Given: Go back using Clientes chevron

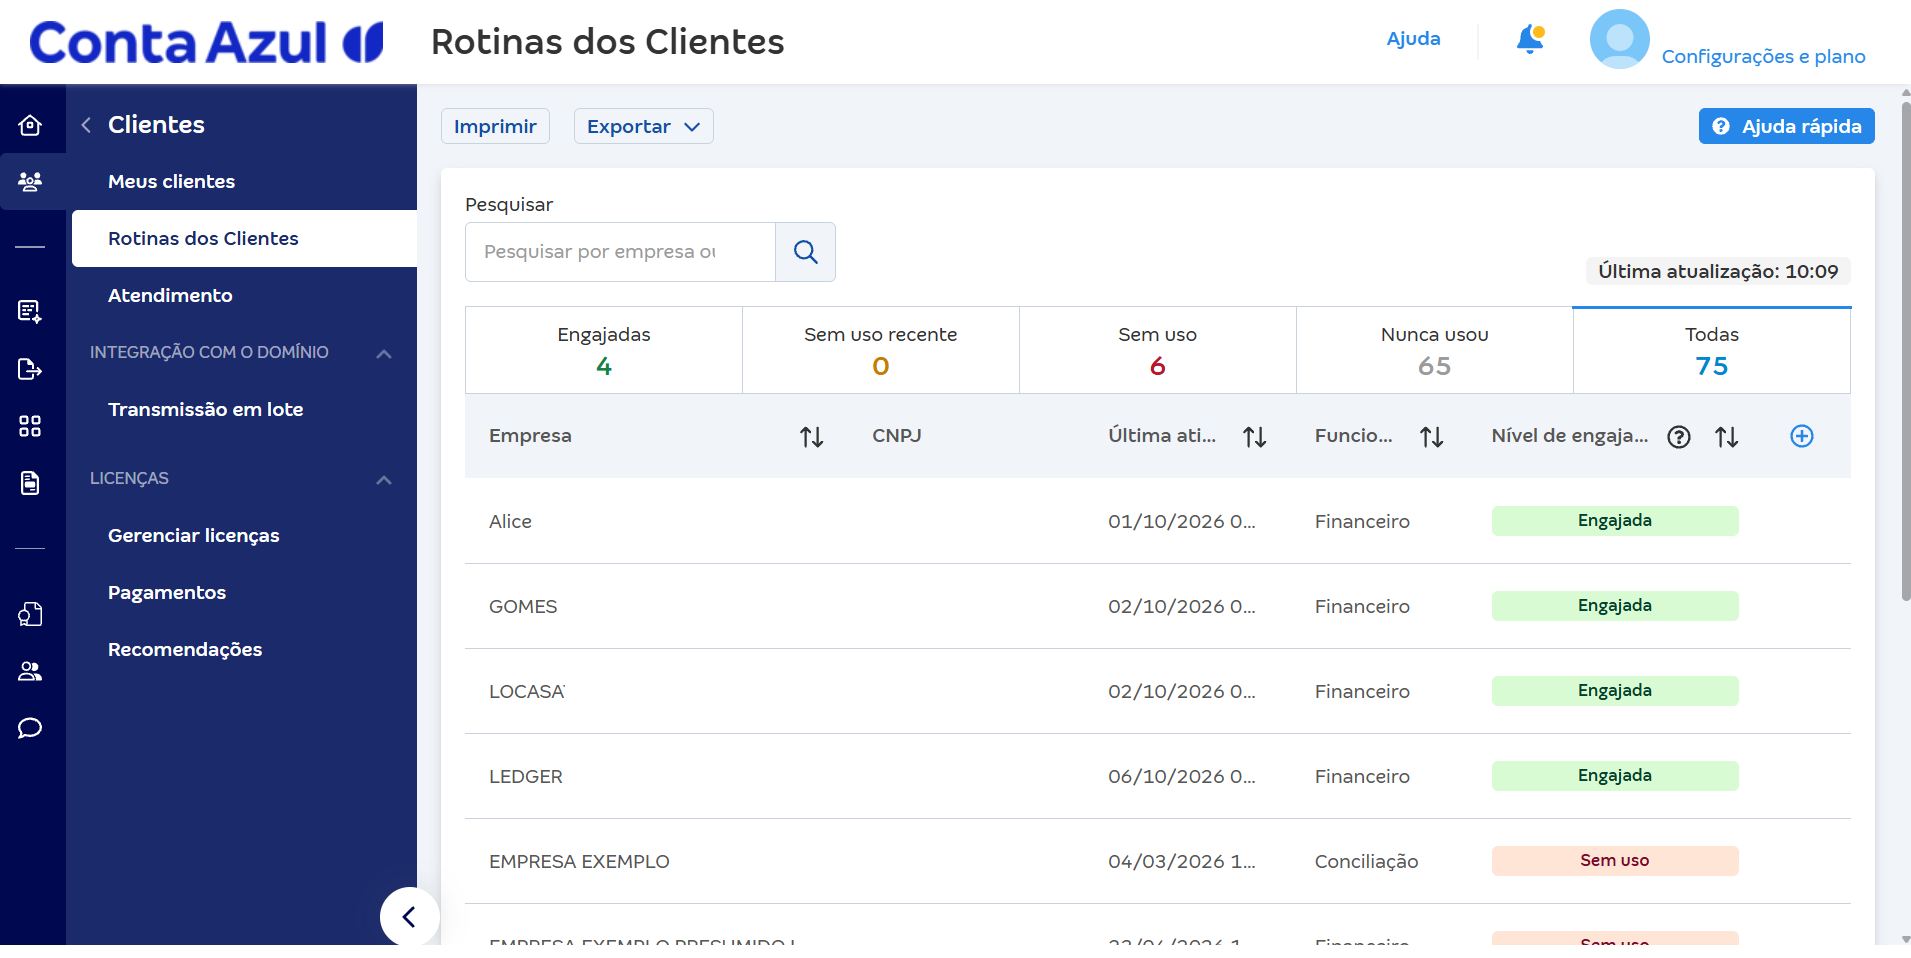Looking at the screenshot, I should pos(87,125).
